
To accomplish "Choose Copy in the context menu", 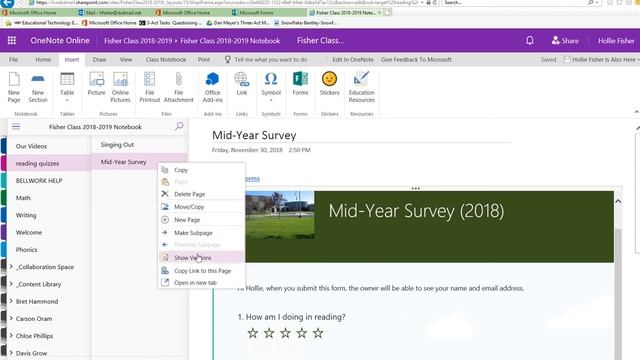I will pyautogui.click(x=202, y=170).
